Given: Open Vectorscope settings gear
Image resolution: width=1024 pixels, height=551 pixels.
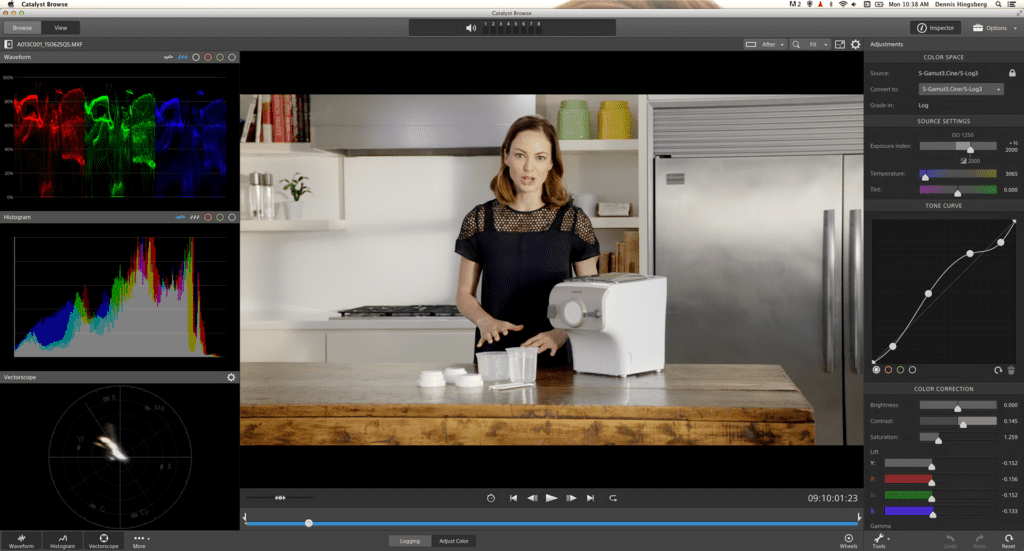Looking at the screenshot, I should pyautogui.click(x=231, y=377).
